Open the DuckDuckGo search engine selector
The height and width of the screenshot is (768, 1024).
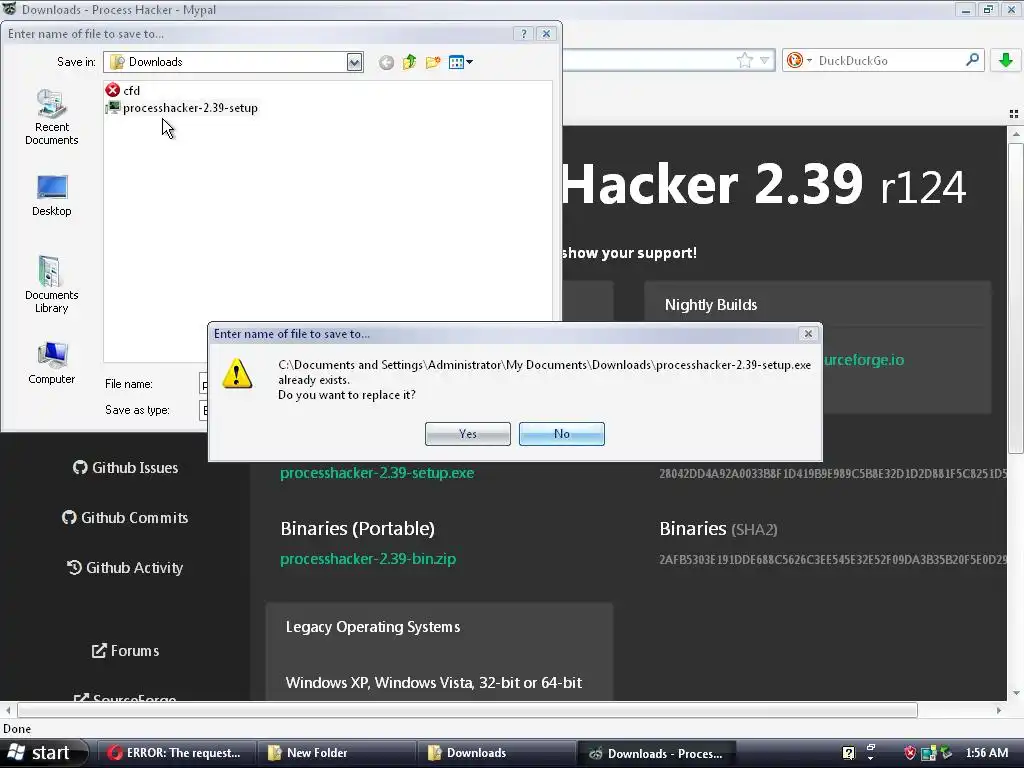[x=799, y=61]
